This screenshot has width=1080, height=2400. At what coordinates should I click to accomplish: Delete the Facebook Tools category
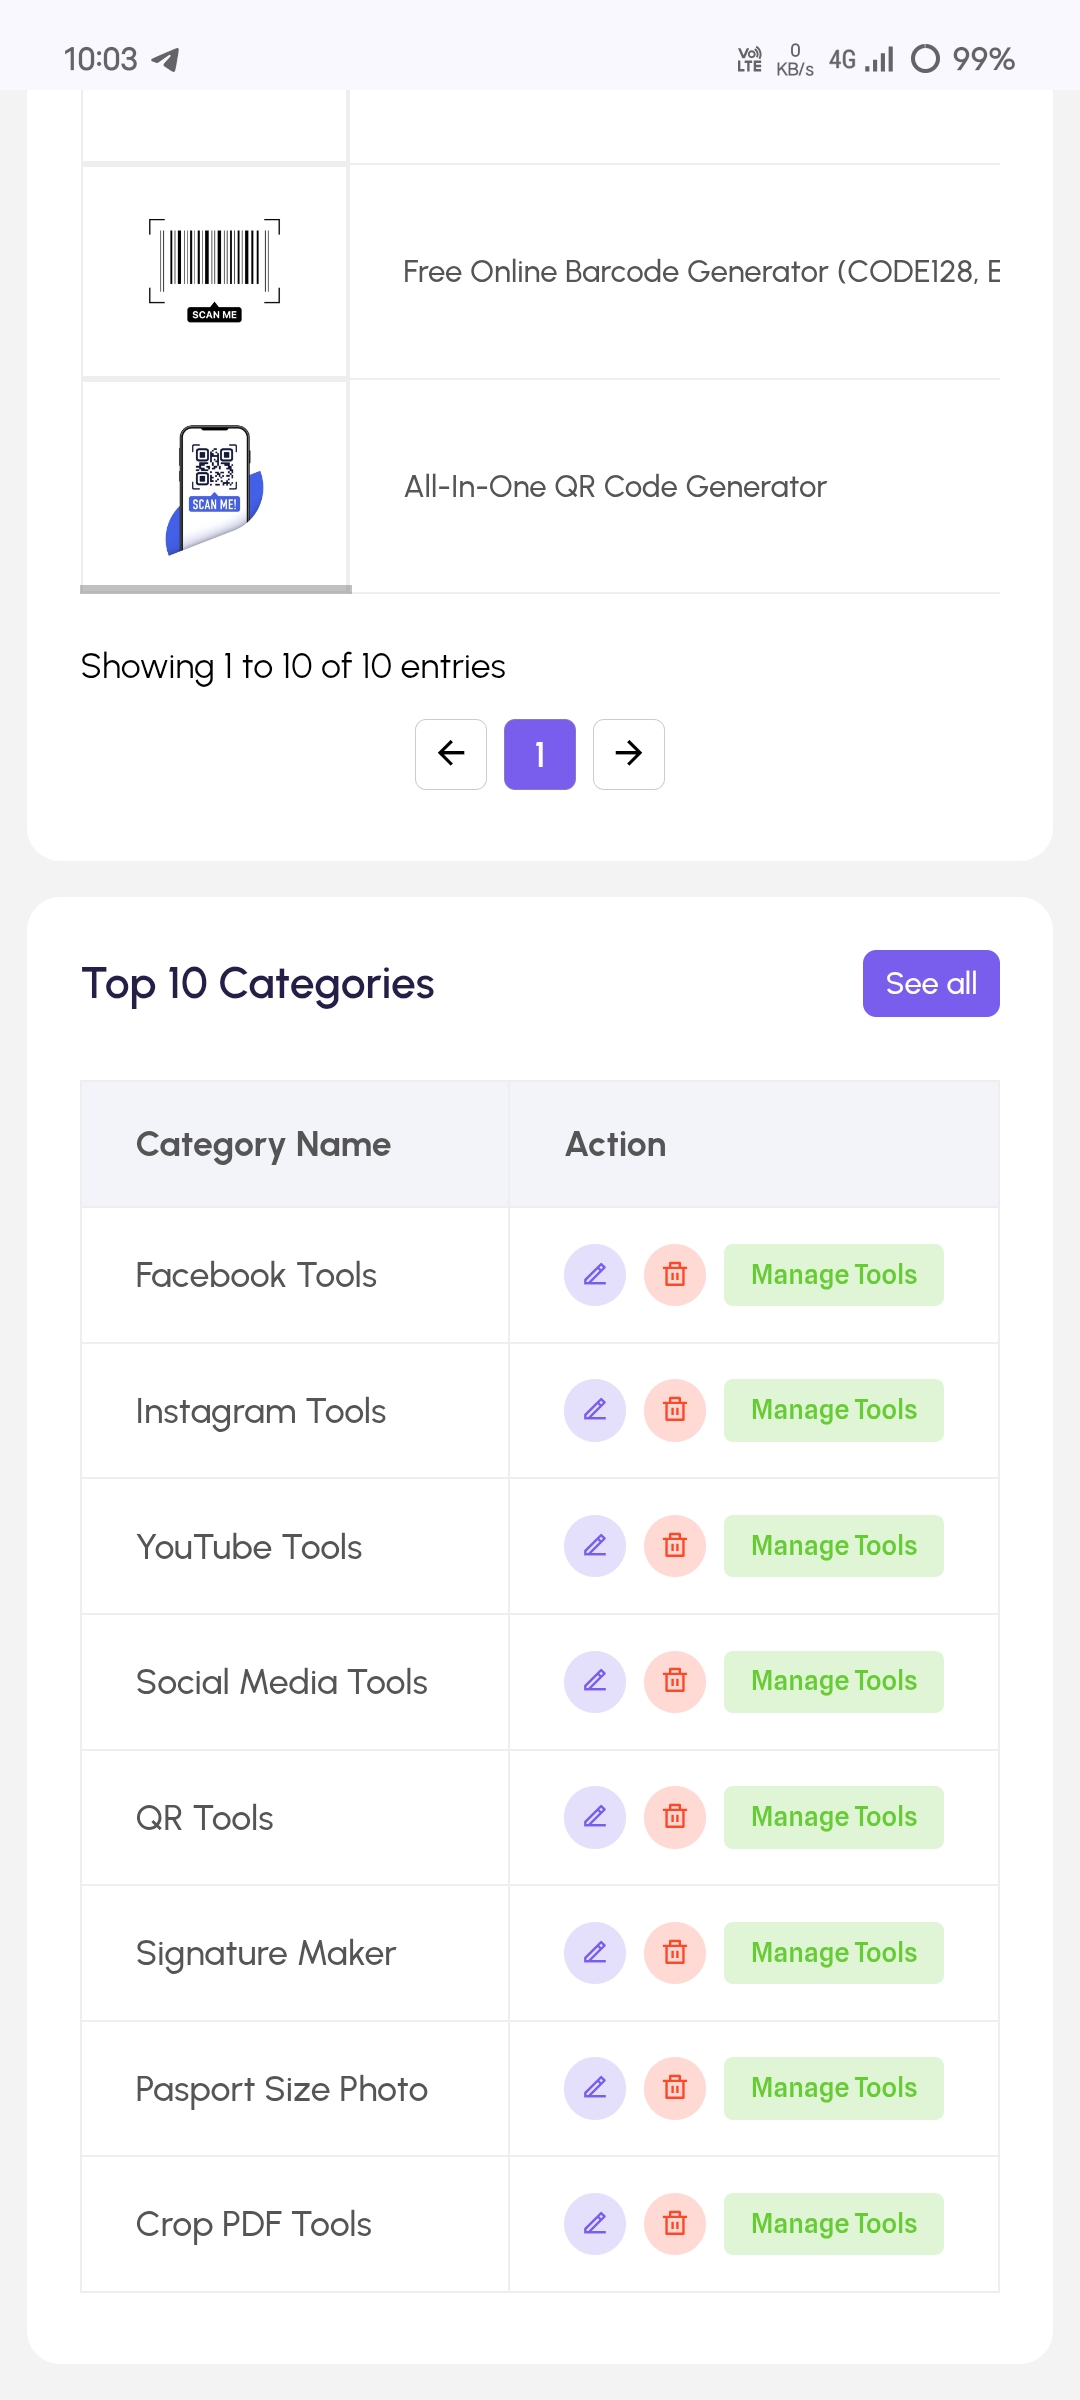(x=675, y=1275)
